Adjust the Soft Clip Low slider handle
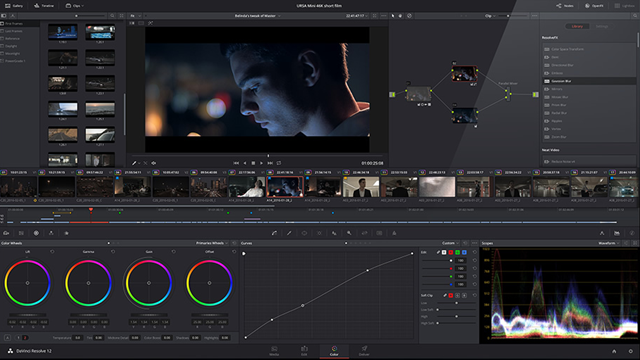Screen dimensions: 640x360 (456, 303)
